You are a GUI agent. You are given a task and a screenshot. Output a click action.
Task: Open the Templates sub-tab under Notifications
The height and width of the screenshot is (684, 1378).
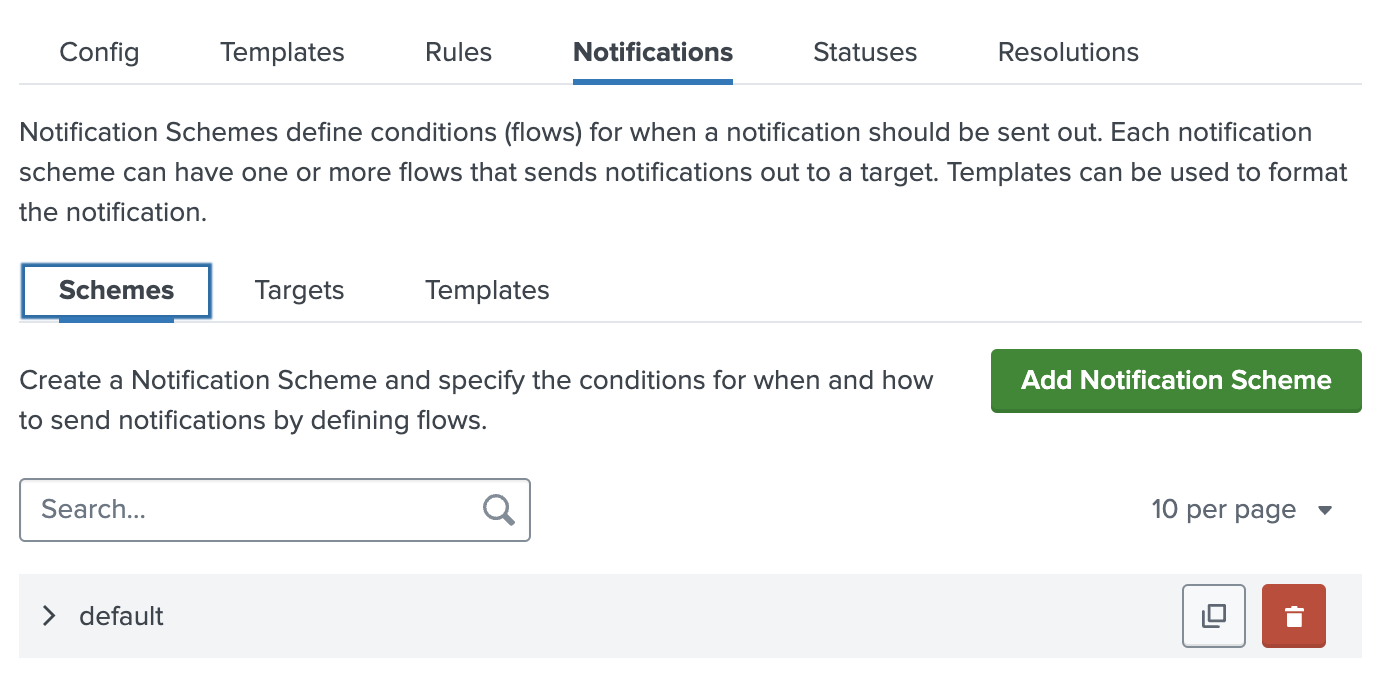pos(487,290)
